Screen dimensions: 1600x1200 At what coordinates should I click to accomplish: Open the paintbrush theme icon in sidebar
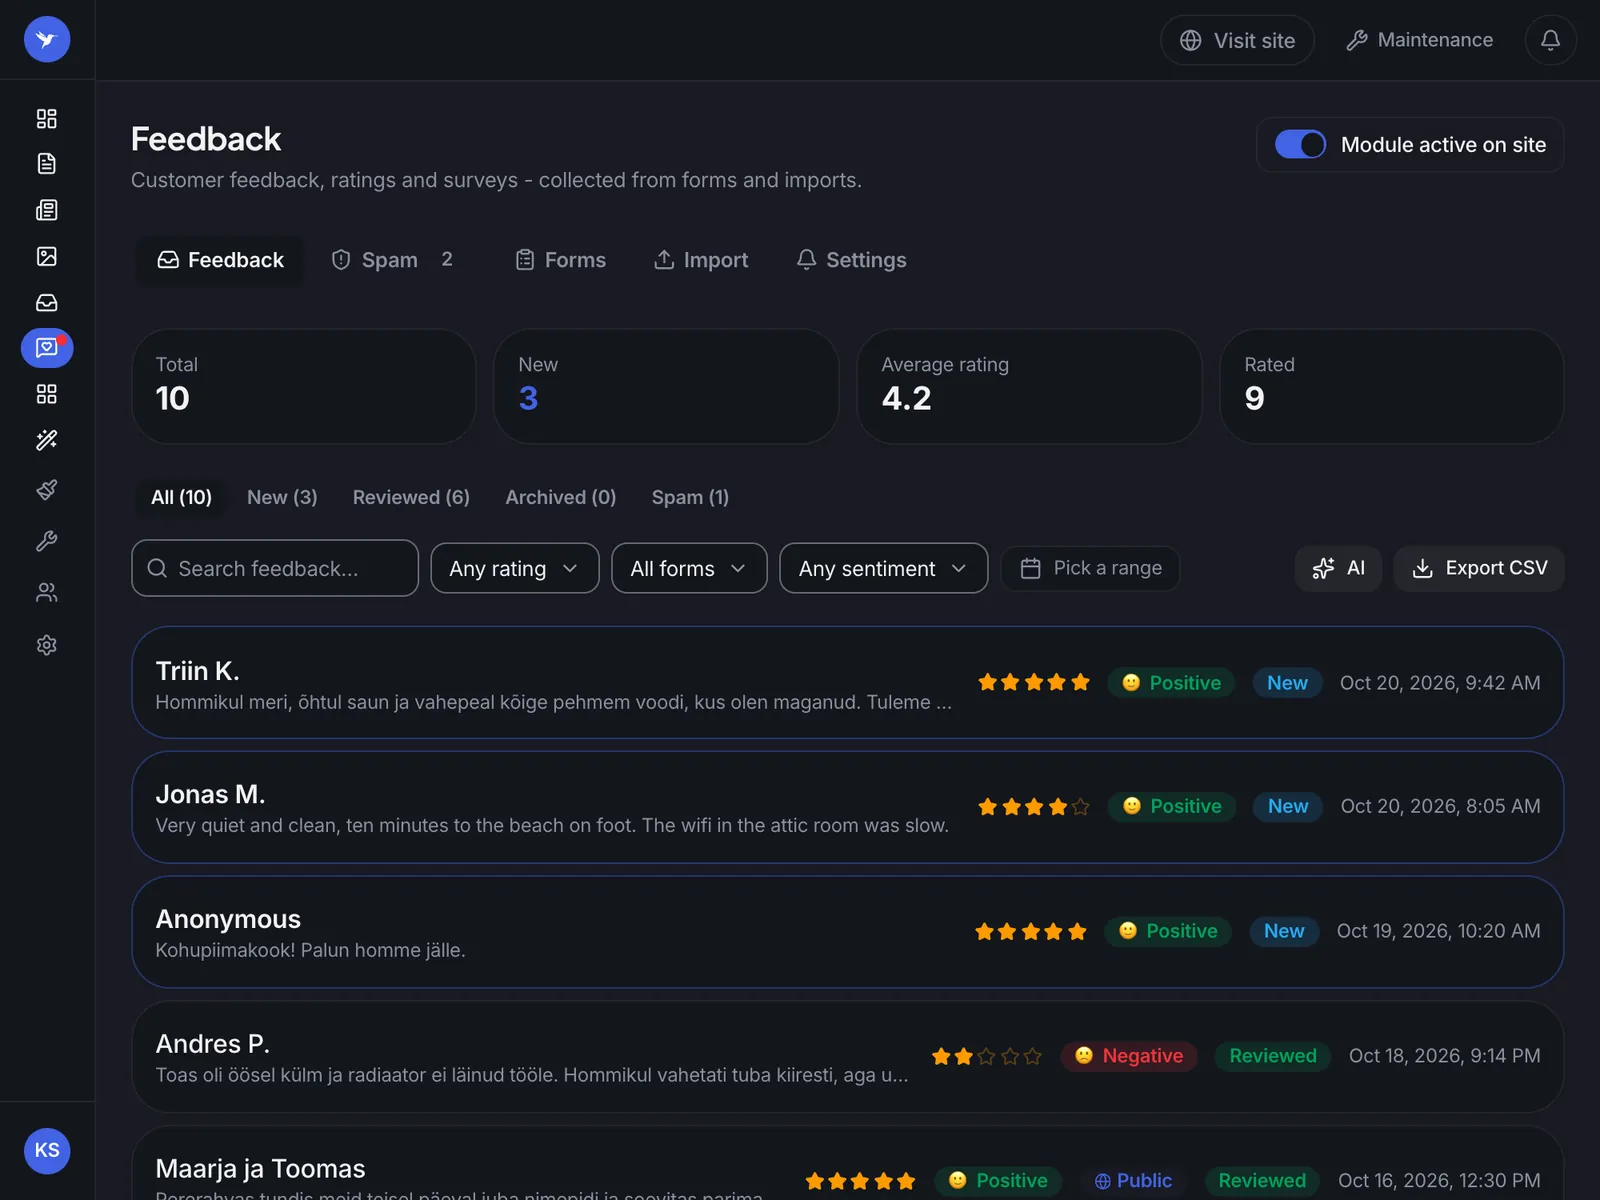tap(47, 489)
